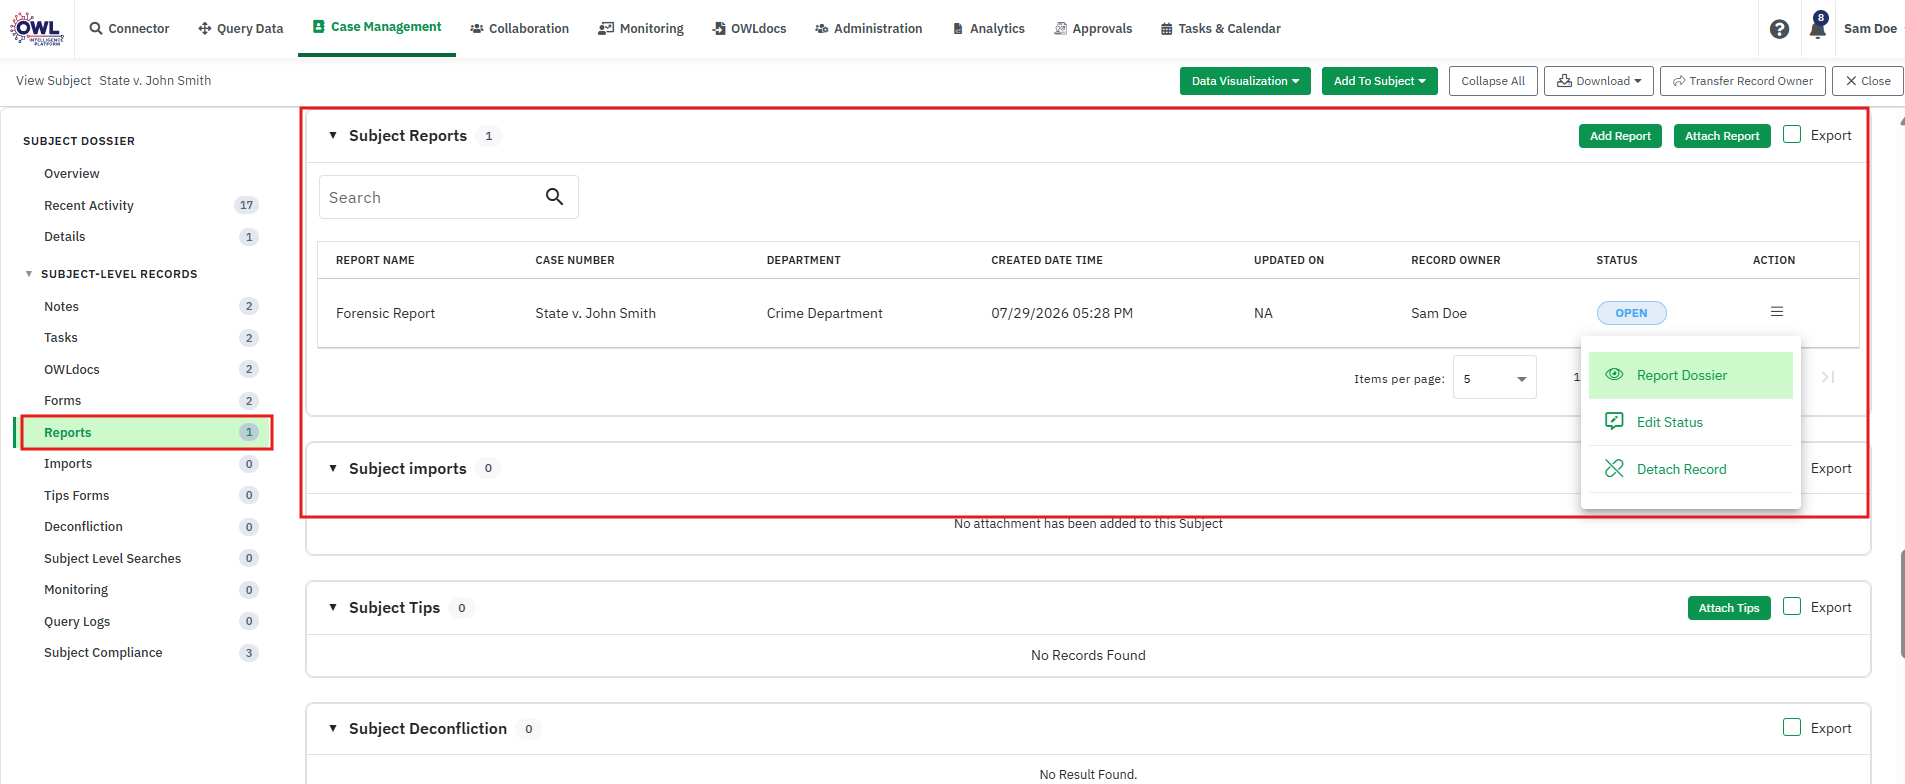Open Forms in sidebar
Image resolution: width=1905 pixels, height=784 pixels.
pyautogui.click(x=62, y=400)
